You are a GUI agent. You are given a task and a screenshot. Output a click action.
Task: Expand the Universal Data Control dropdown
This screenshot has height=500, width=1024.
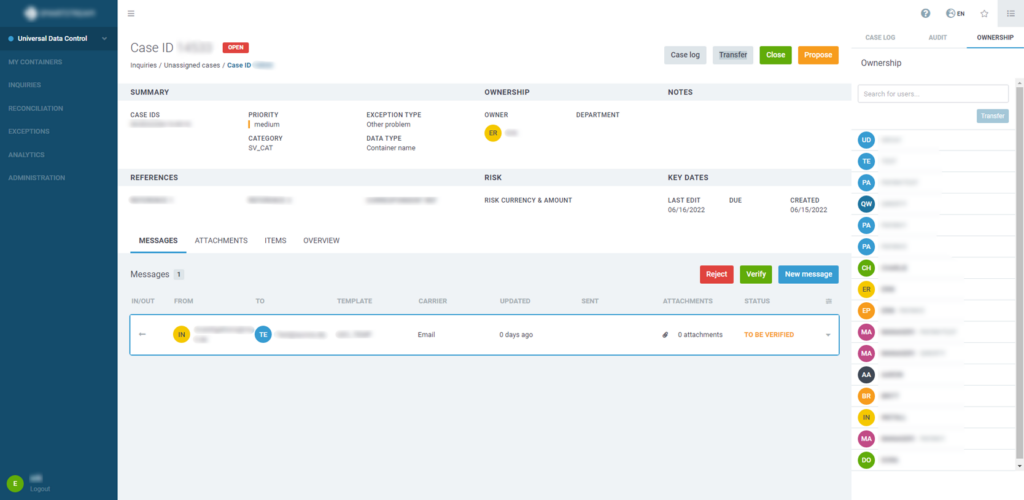[x=105, y=39]
